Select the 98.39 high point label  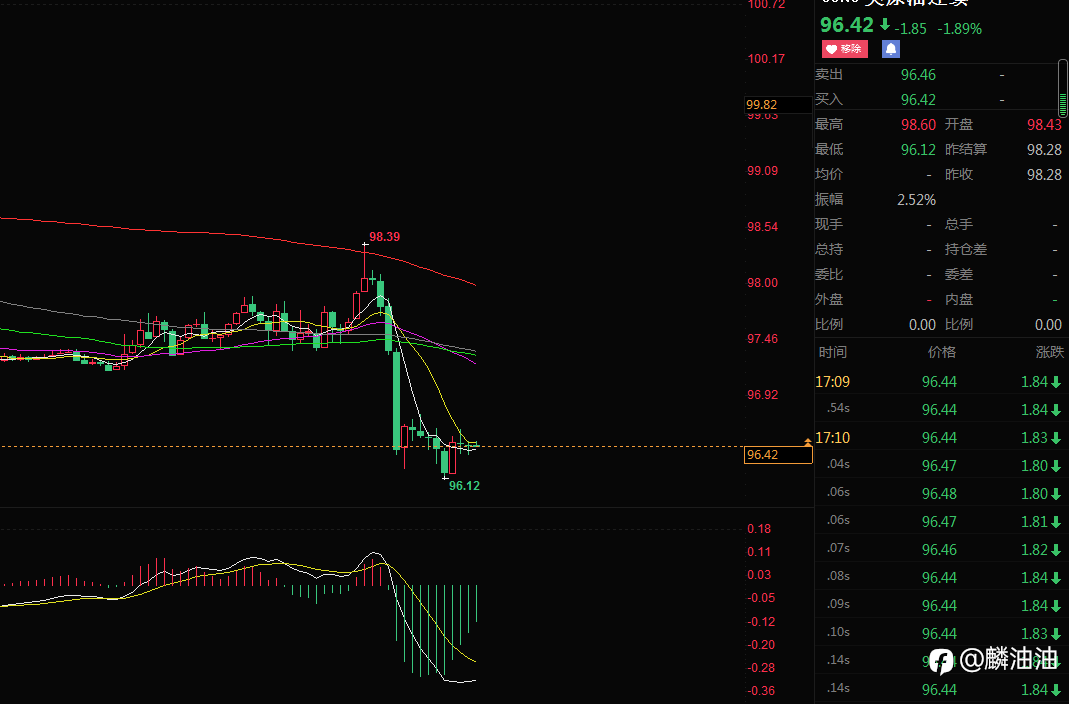pos(385,237)
